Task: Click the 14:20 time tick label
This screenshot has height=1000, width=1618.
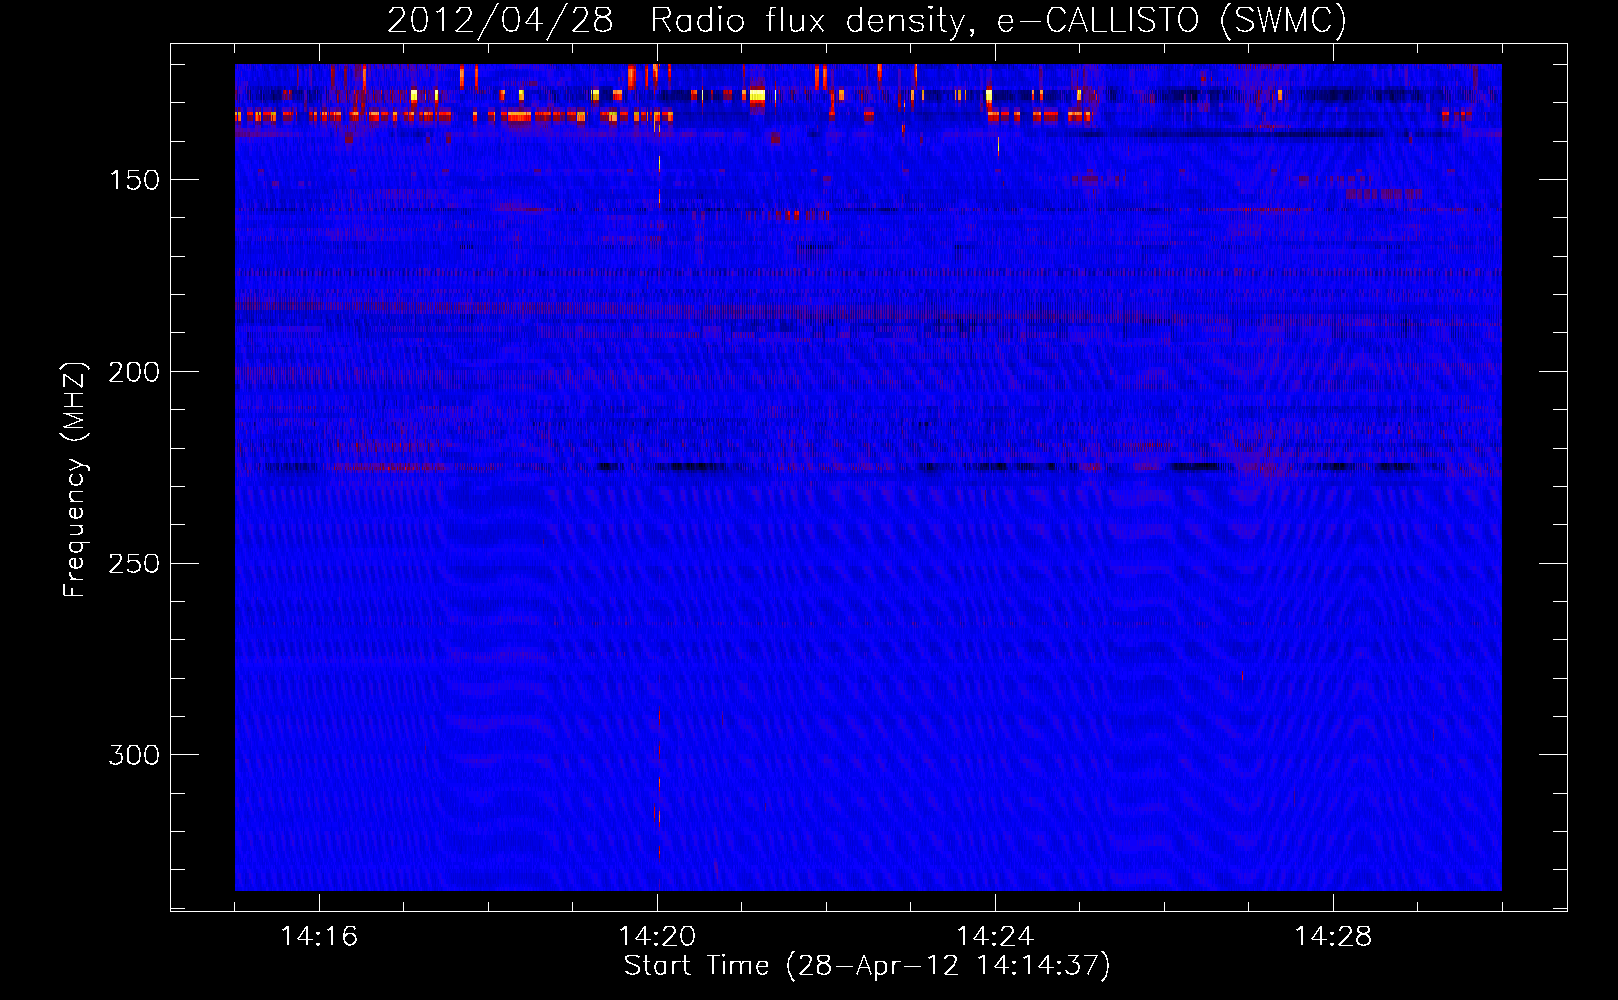Action: pos(657,936)
